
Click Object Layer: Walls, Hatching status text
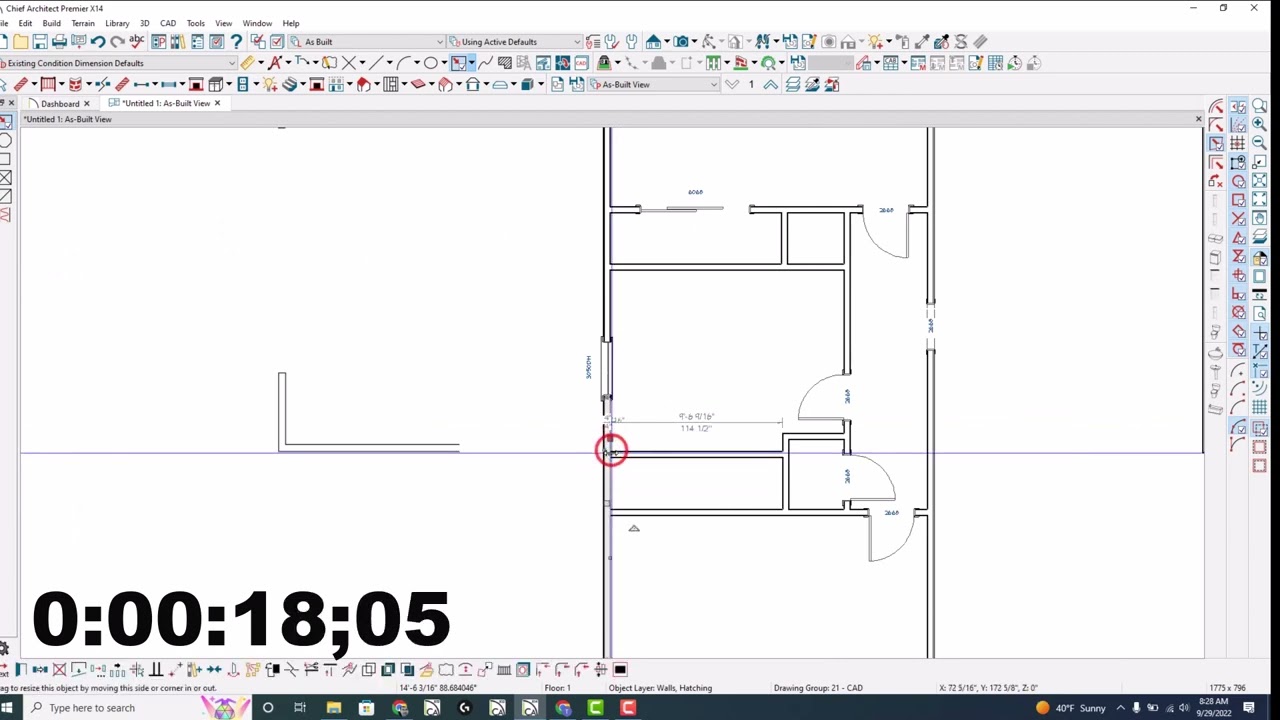[660, 688]
